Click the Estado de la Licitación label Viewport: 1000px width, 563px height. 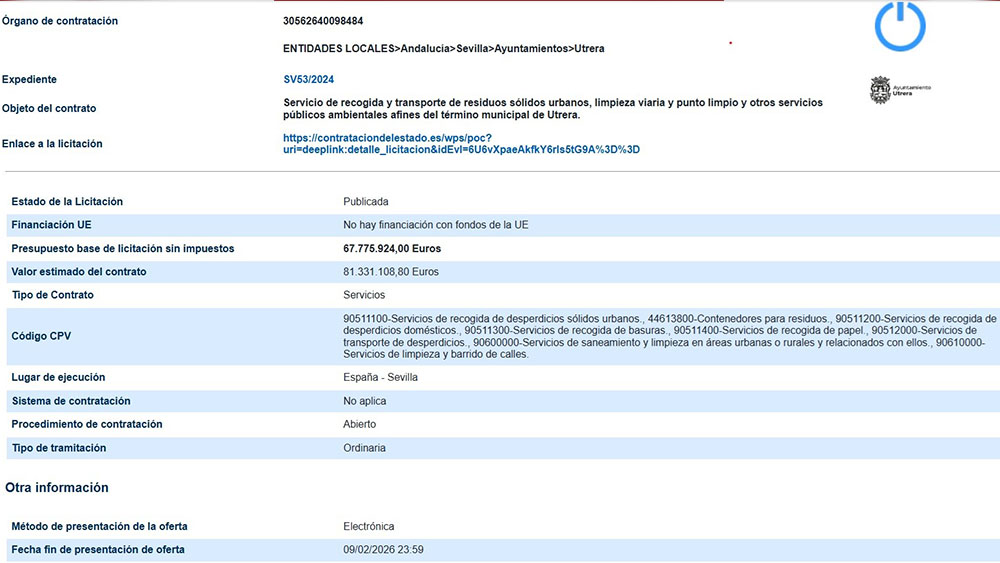[67, 201]
